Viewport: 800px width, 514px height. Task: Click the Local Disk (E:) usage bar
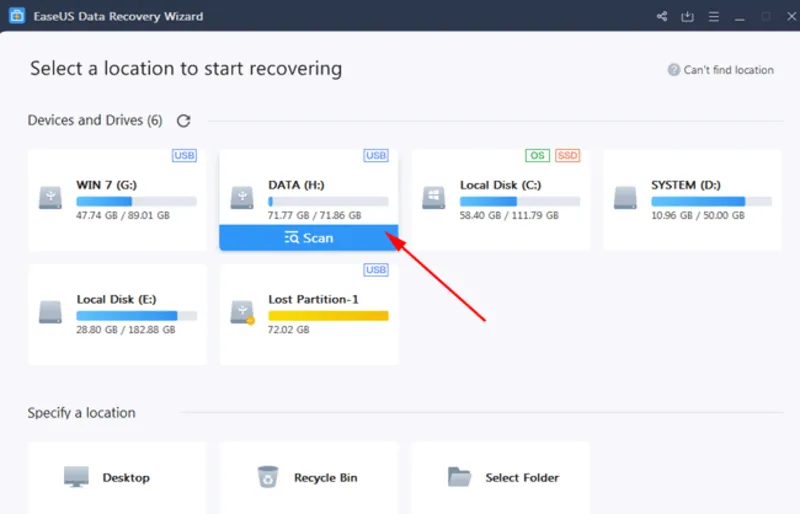point(136,315)
